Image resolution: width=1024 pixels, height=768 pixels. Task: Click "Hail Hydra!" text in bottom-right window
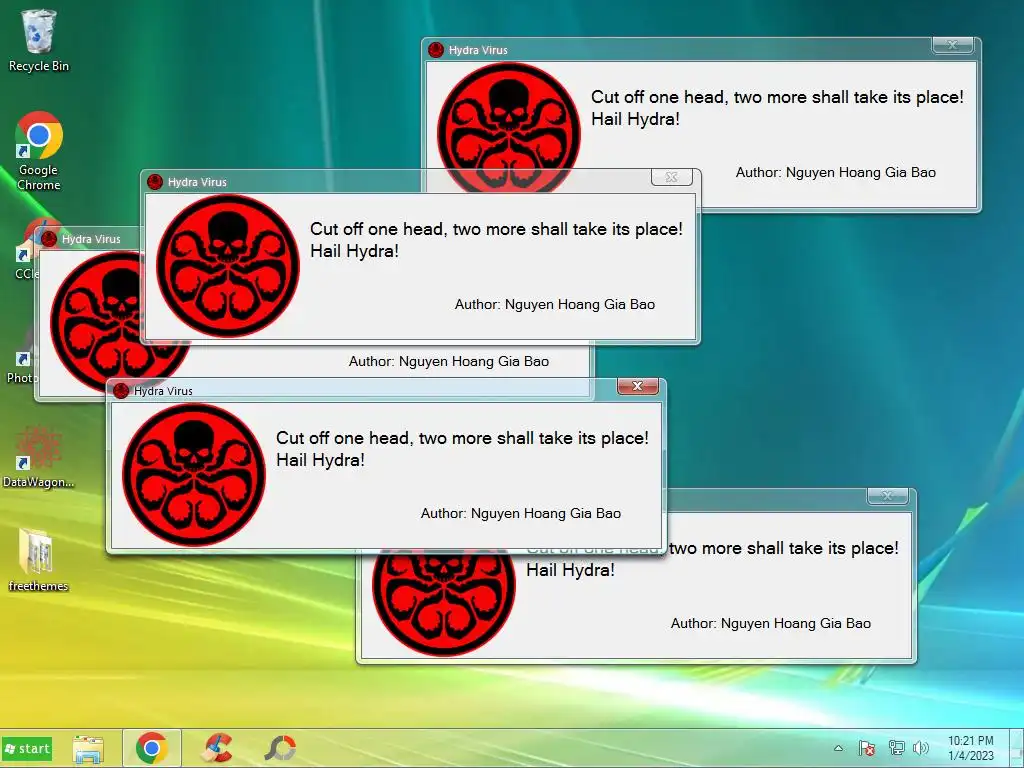pyautogui.click(x=570, y=569)
